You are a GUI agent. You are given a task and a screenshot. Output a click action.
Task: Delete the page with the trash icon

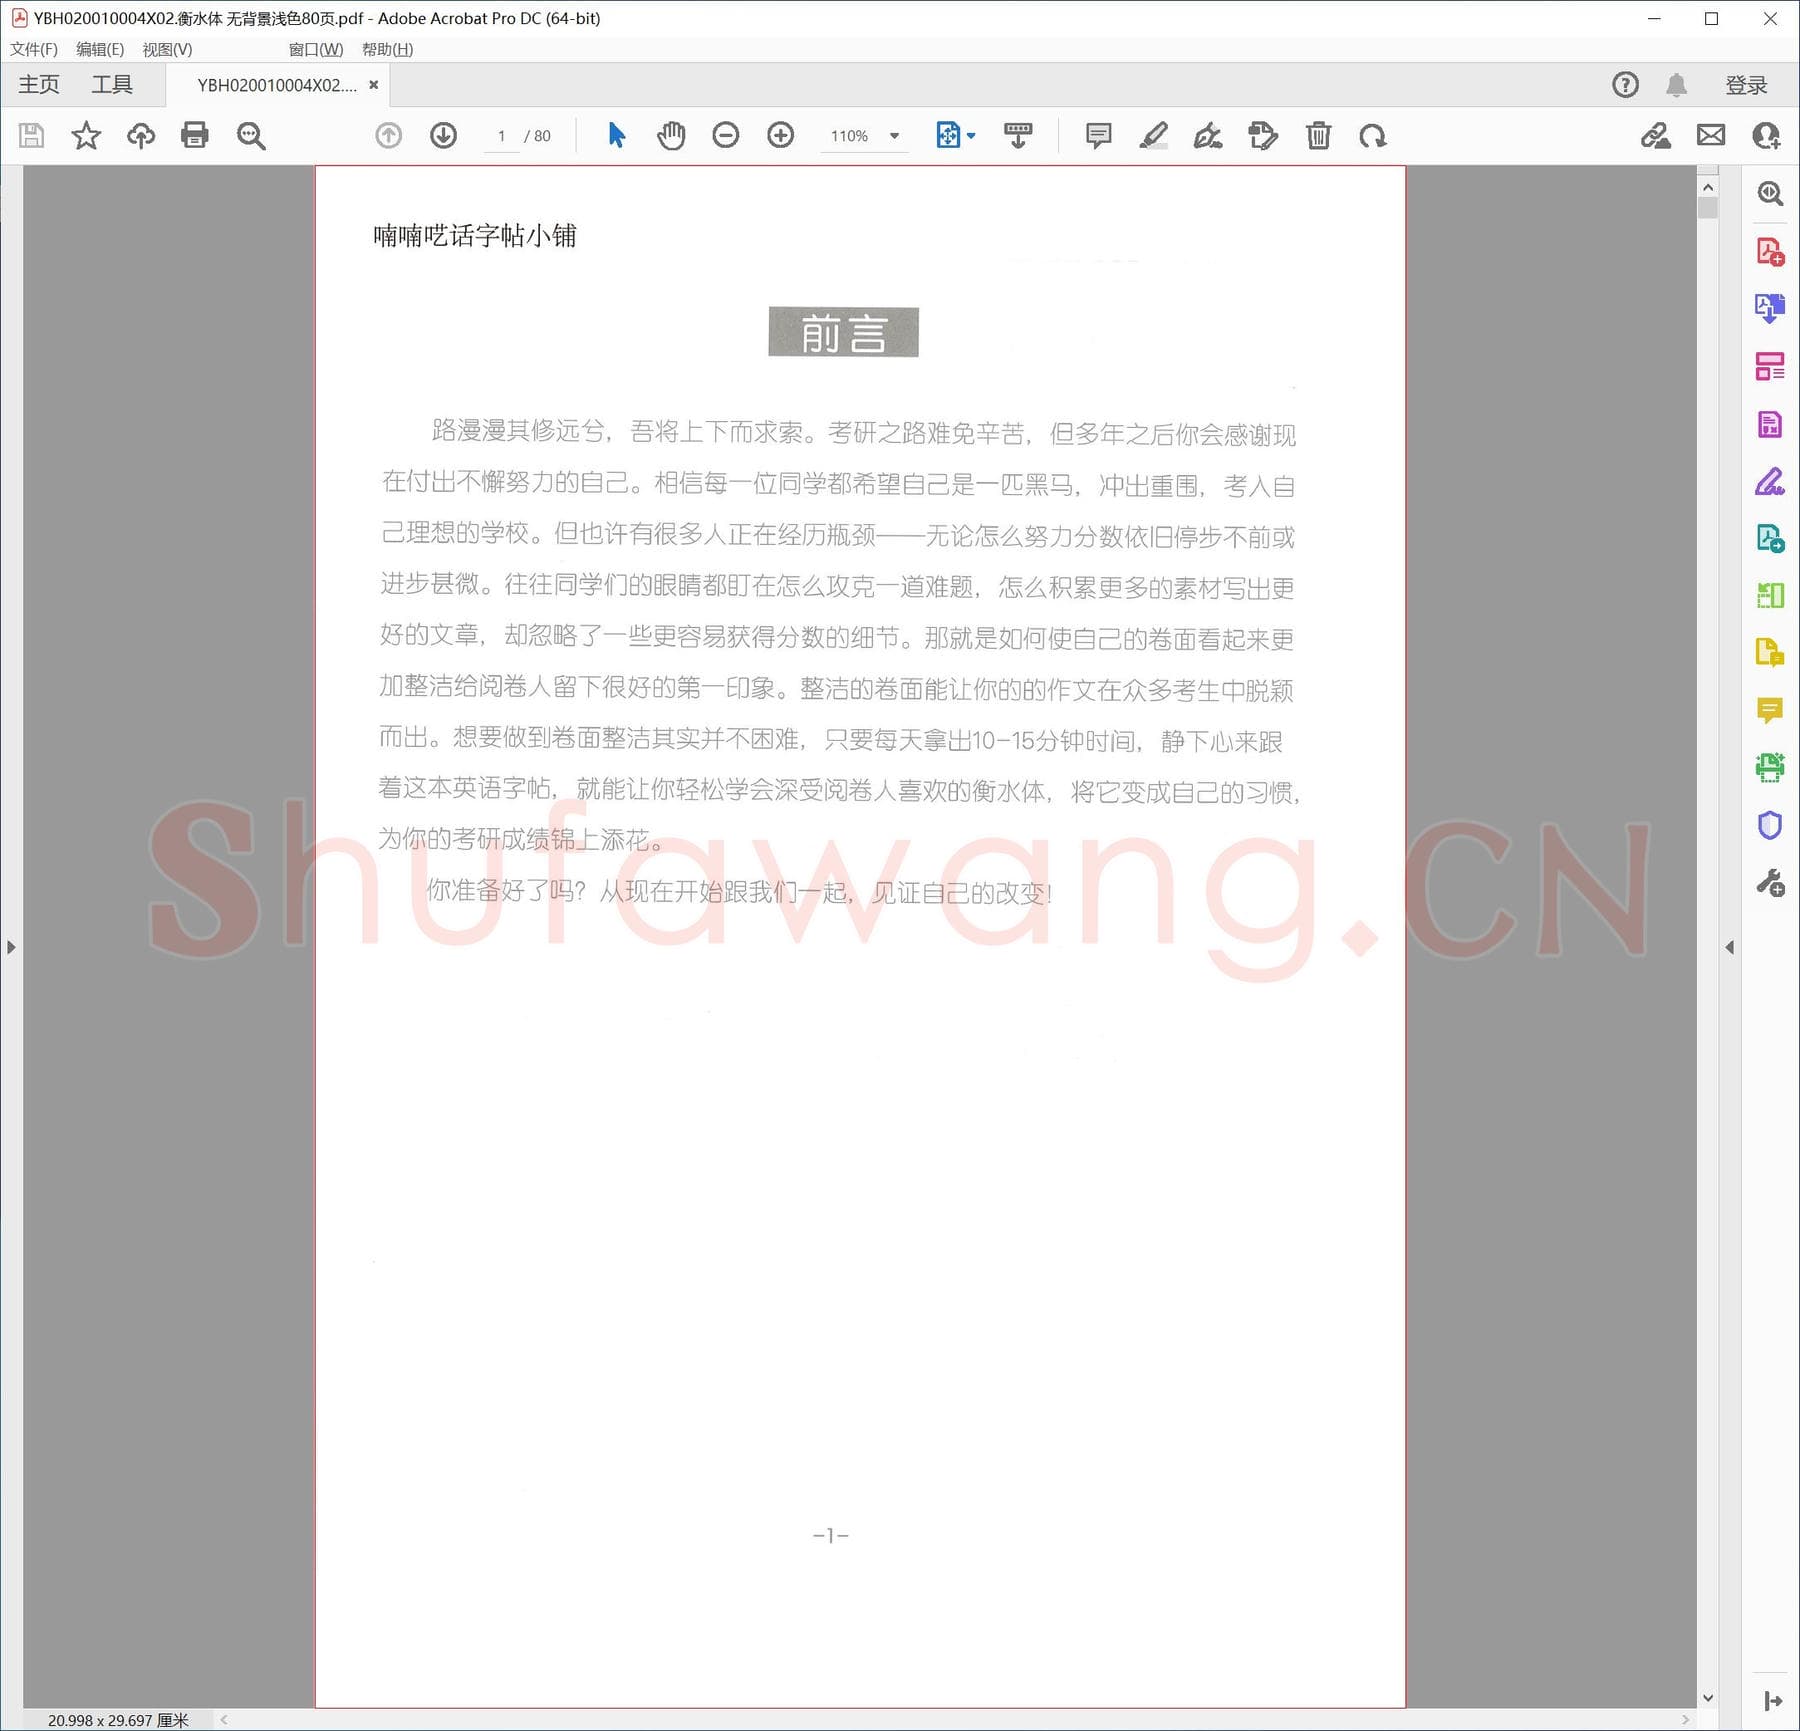pyautogui.click(x=1319, y=135)
